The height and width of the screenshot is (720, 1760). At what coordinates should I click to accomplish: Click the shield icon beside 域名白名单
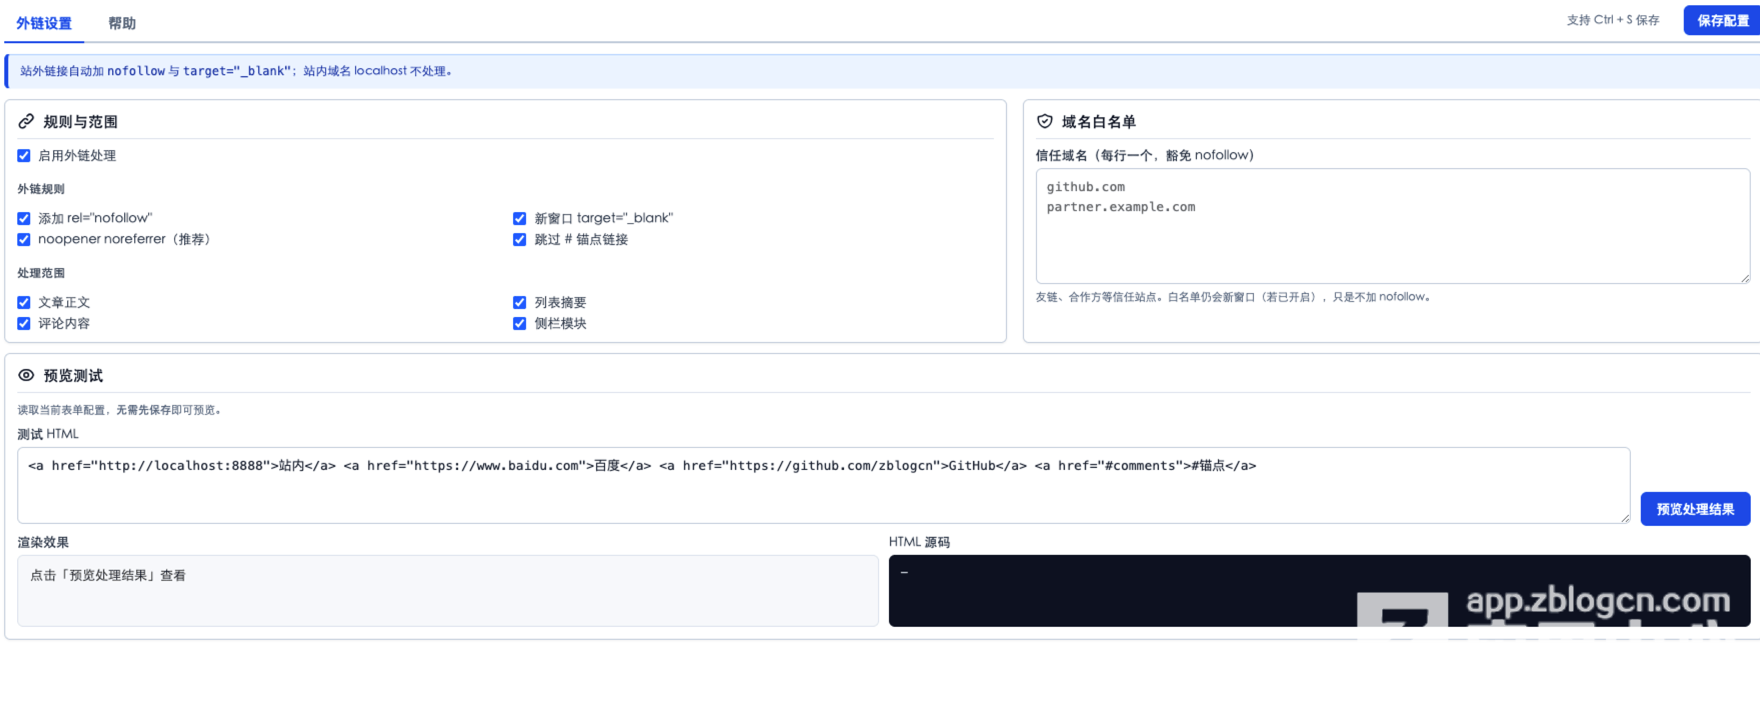pos(1044,121)
